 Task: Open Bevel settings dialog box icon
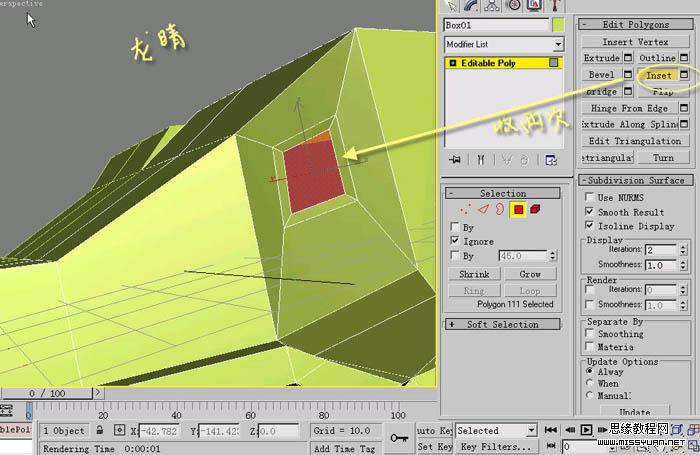[x=628, y=75]
